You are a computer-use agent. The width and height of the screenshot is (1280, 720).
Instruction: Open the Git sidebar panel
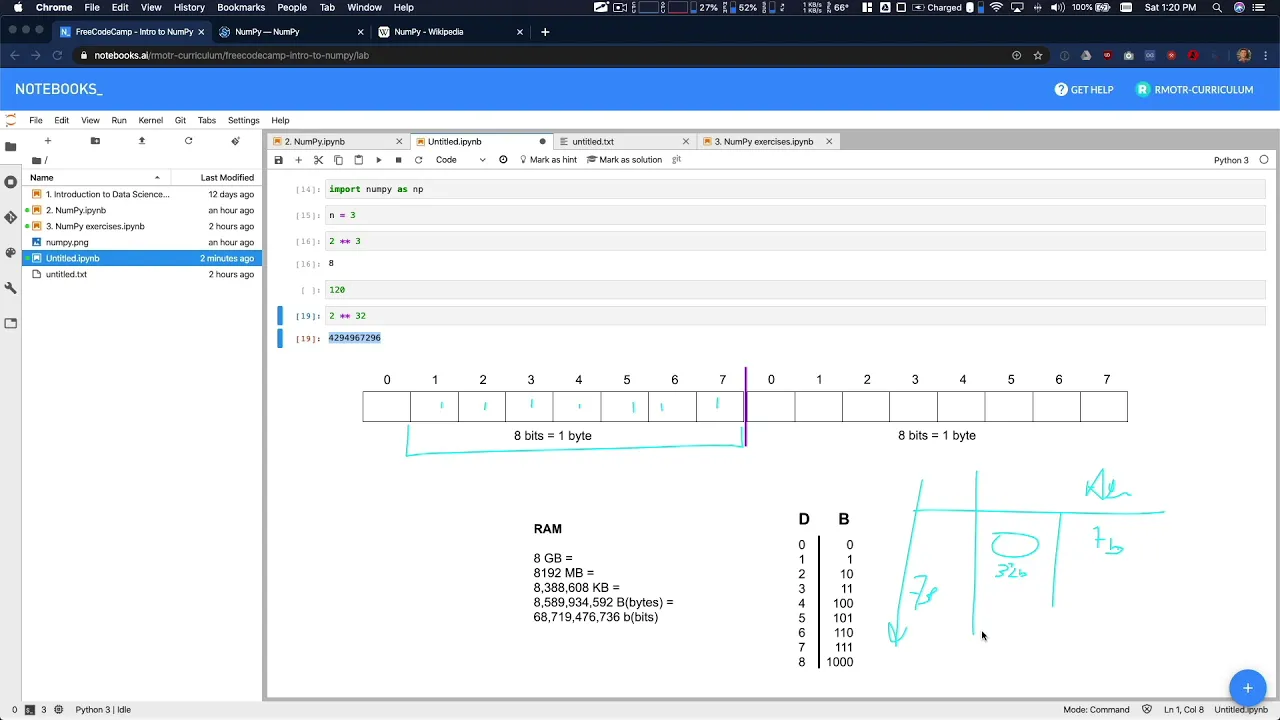click(x=10, y=217)
